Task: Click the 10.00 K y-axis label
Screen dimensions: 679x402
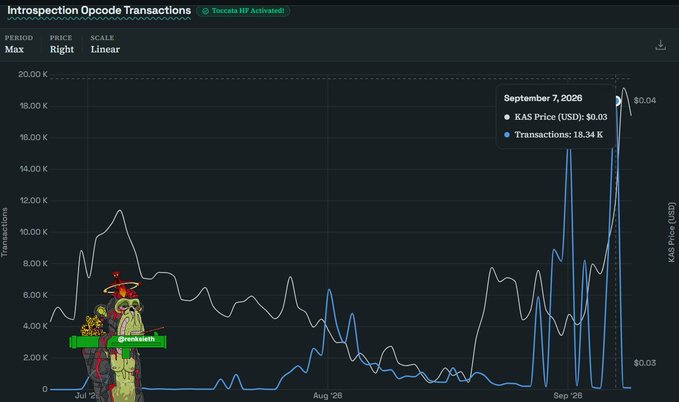Action: click(x=33, y=232)
